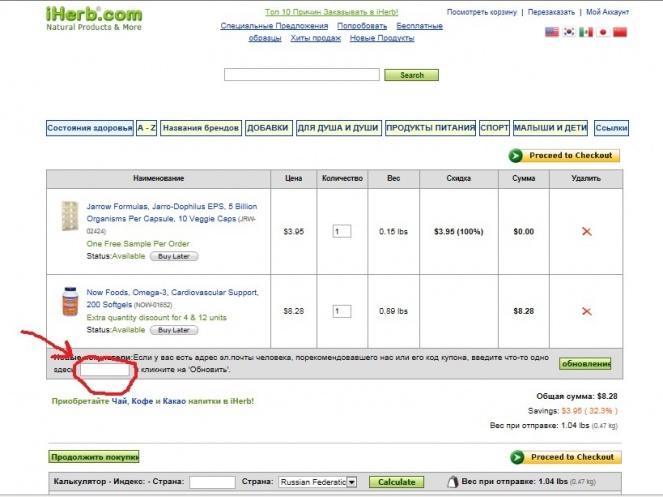Click the green Calculate button

pos(396,482)
